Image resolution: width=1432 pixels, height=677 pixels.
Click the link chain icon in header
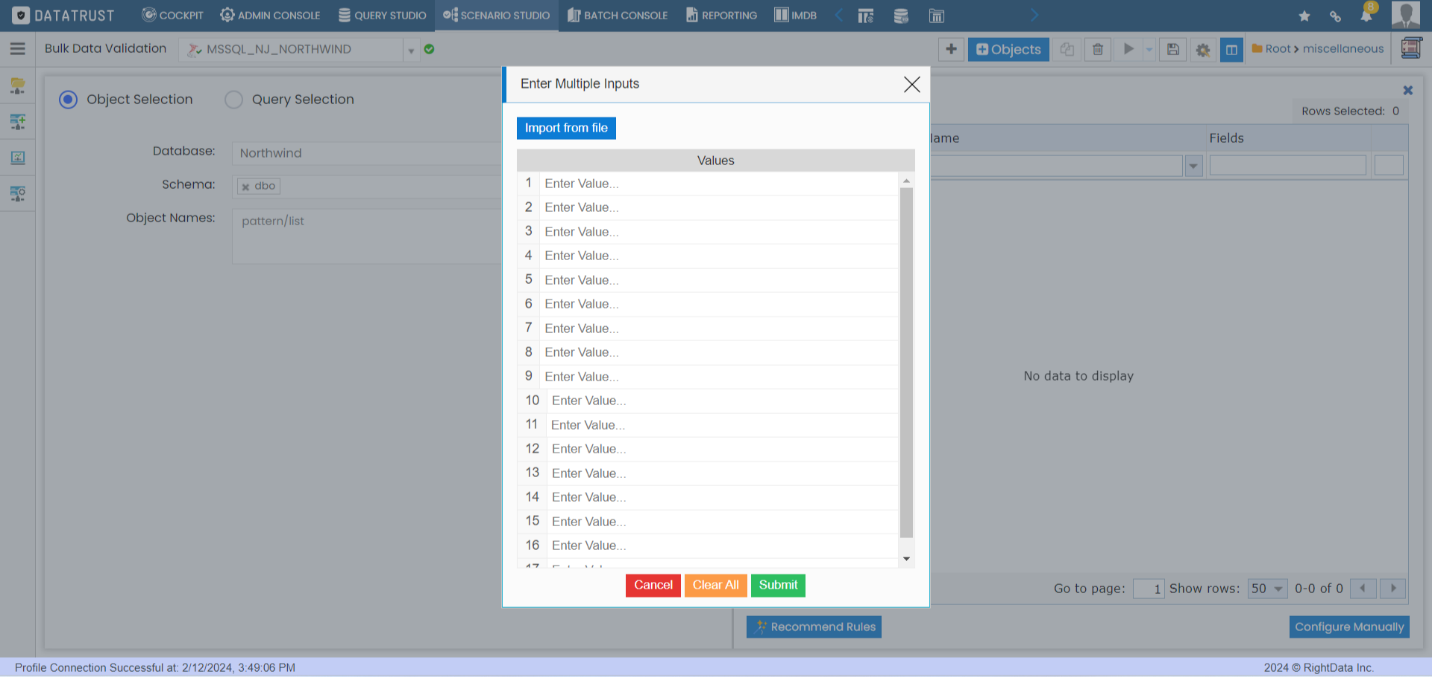coord(1335,16)
